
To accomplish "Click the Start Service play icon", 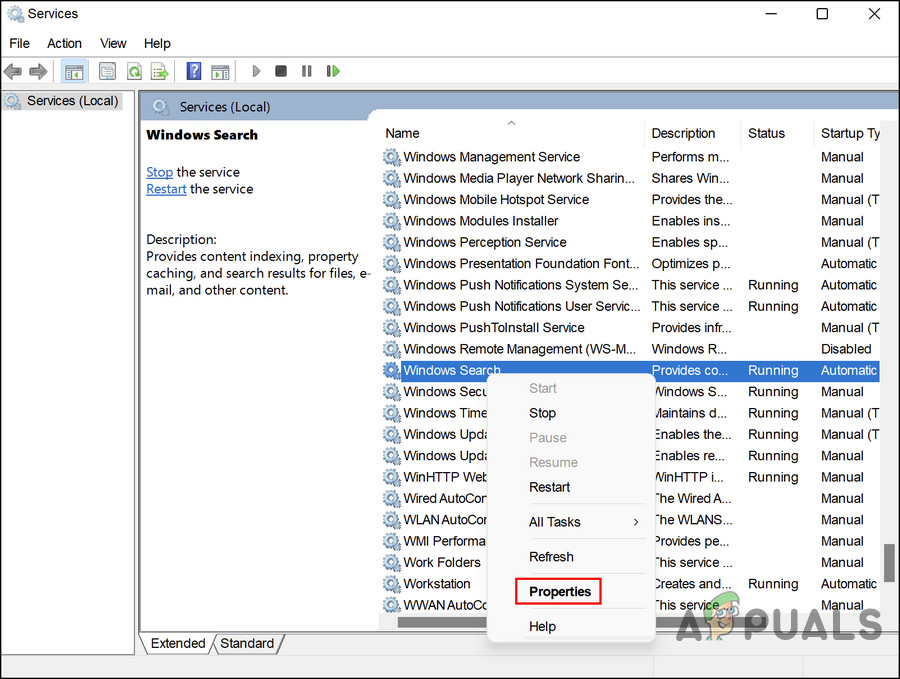I will pos(256,71).
